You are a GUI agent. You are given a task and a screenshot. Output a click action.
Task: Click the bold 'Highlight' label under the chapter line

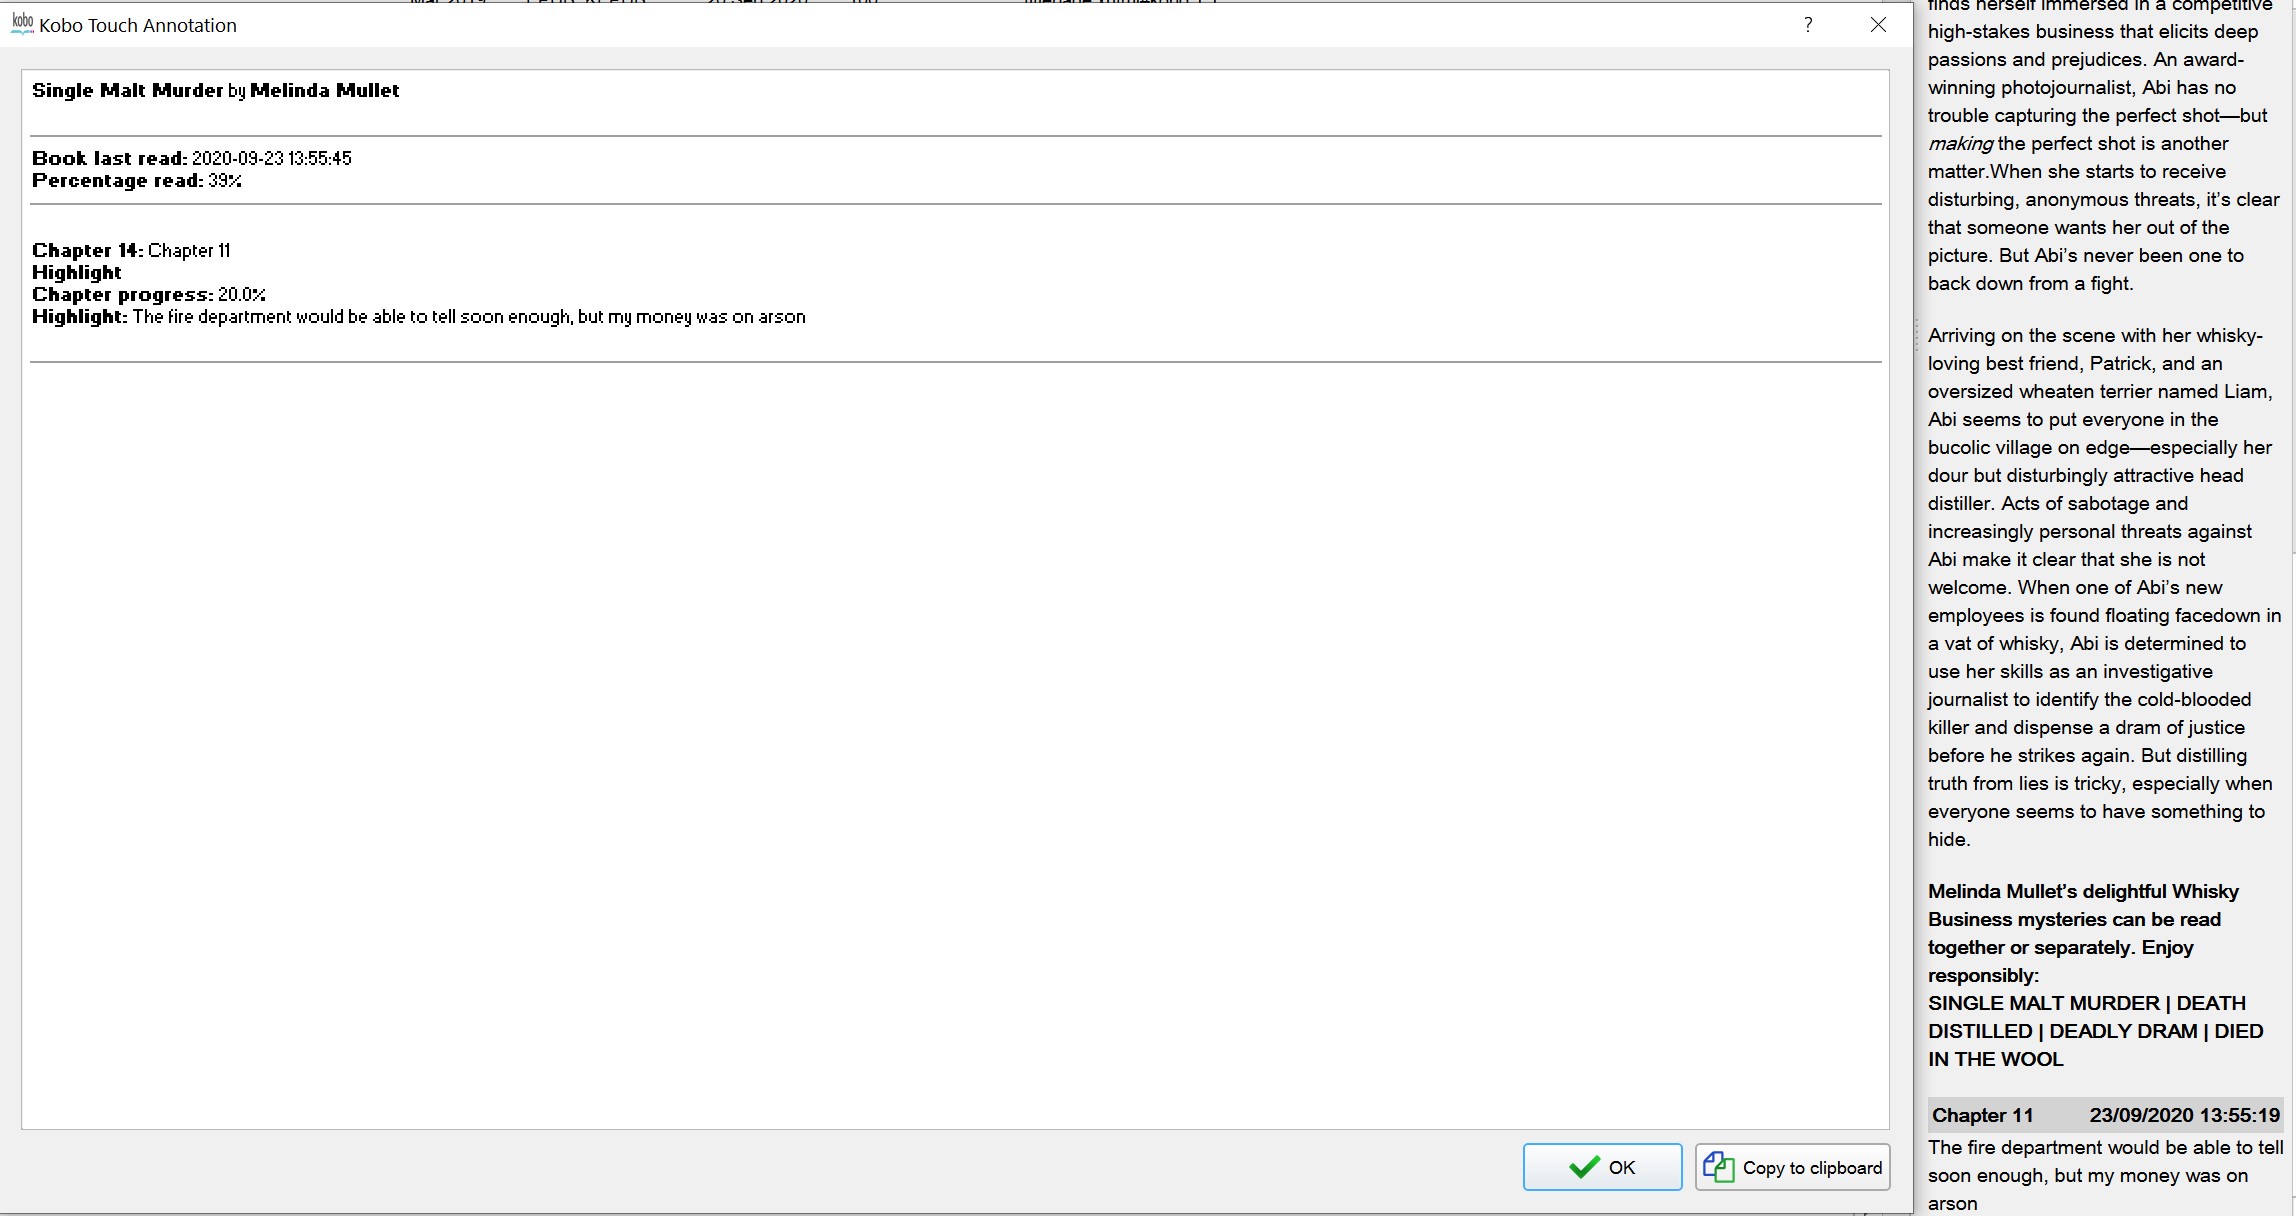(x=77, y=272)
